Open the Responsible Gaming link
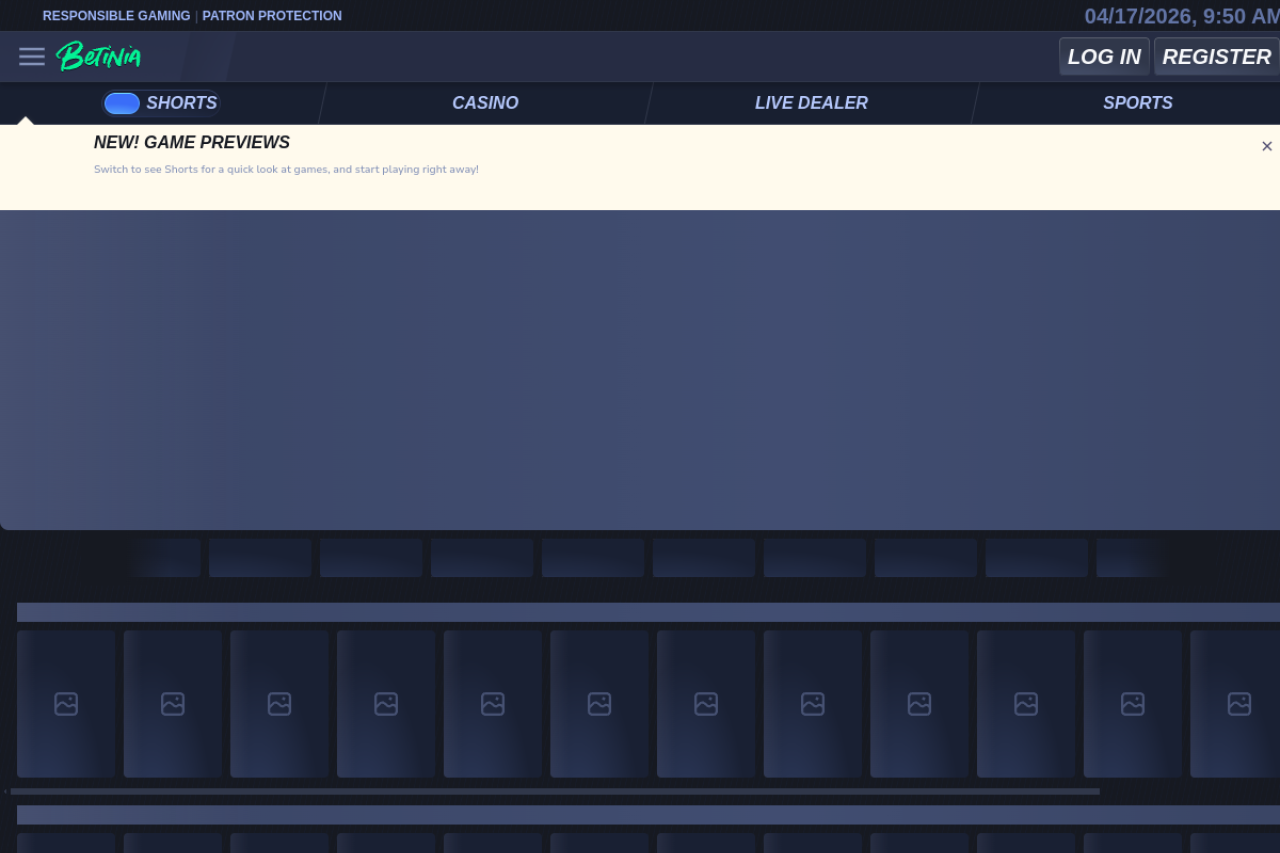This screenshot has width=1280, height=853. pyautogui.click(x=116, y=16)
